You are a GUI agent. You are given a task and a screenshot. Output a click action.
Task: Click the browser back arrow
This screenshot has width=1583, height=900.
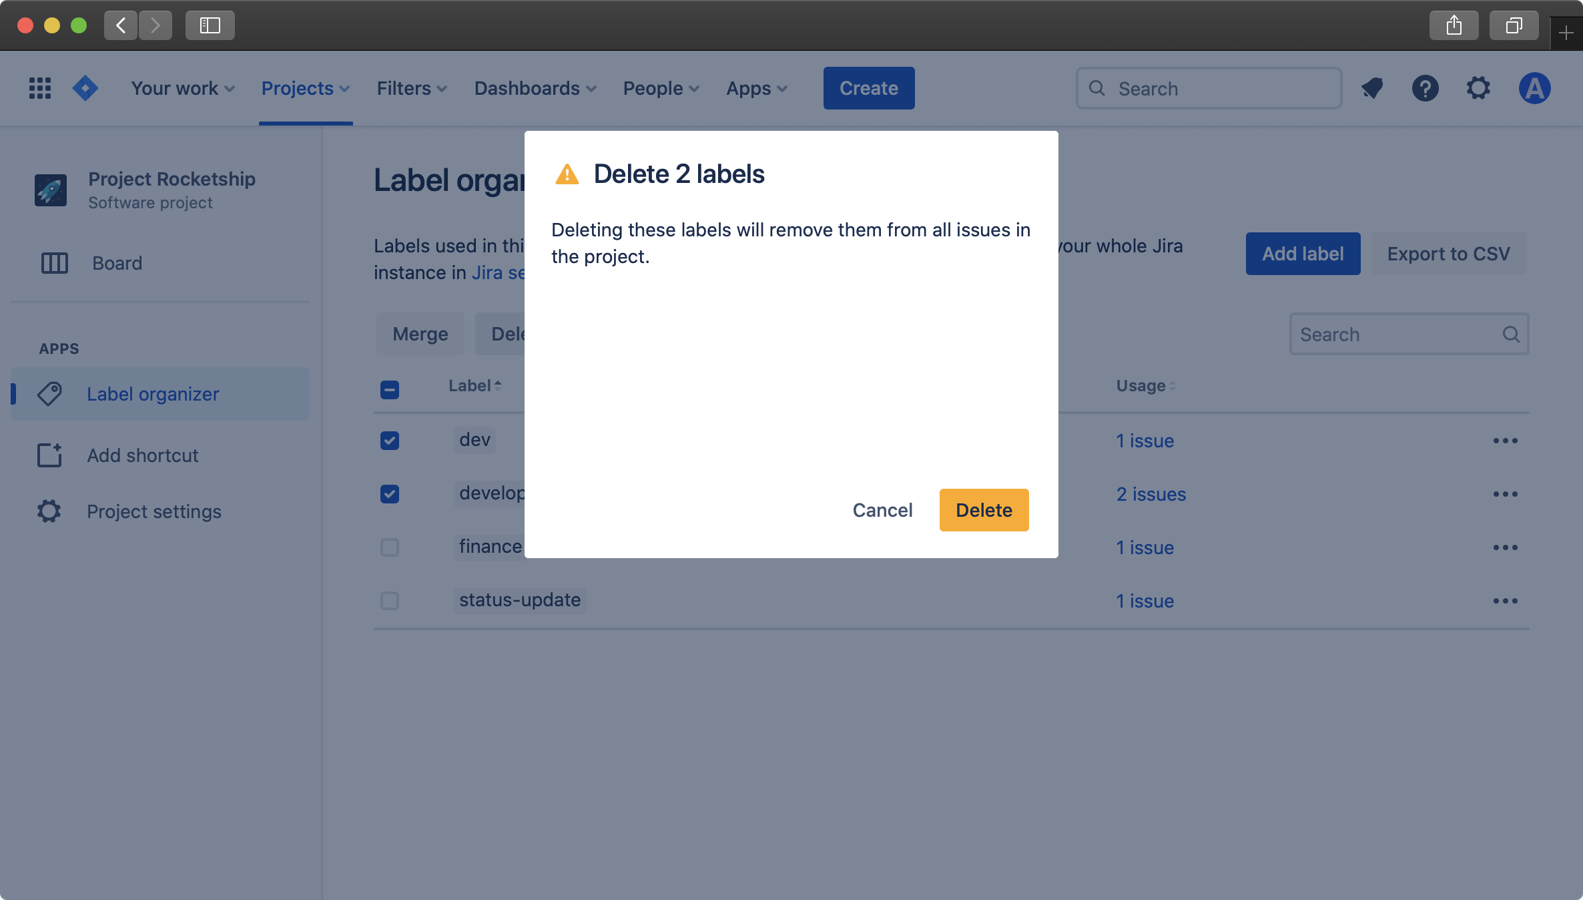(121, 25)
